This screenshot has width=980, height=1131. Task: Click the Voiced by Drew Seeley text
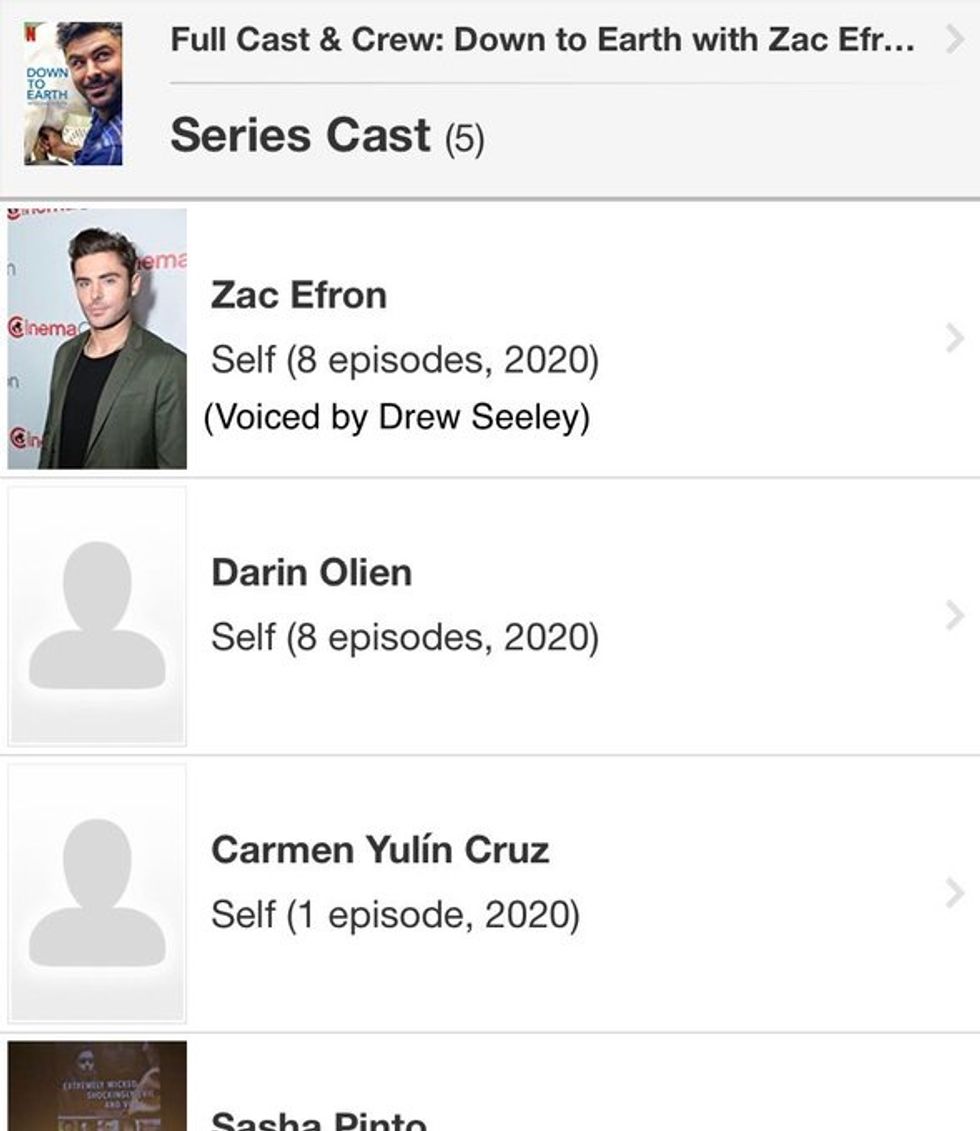397,417
